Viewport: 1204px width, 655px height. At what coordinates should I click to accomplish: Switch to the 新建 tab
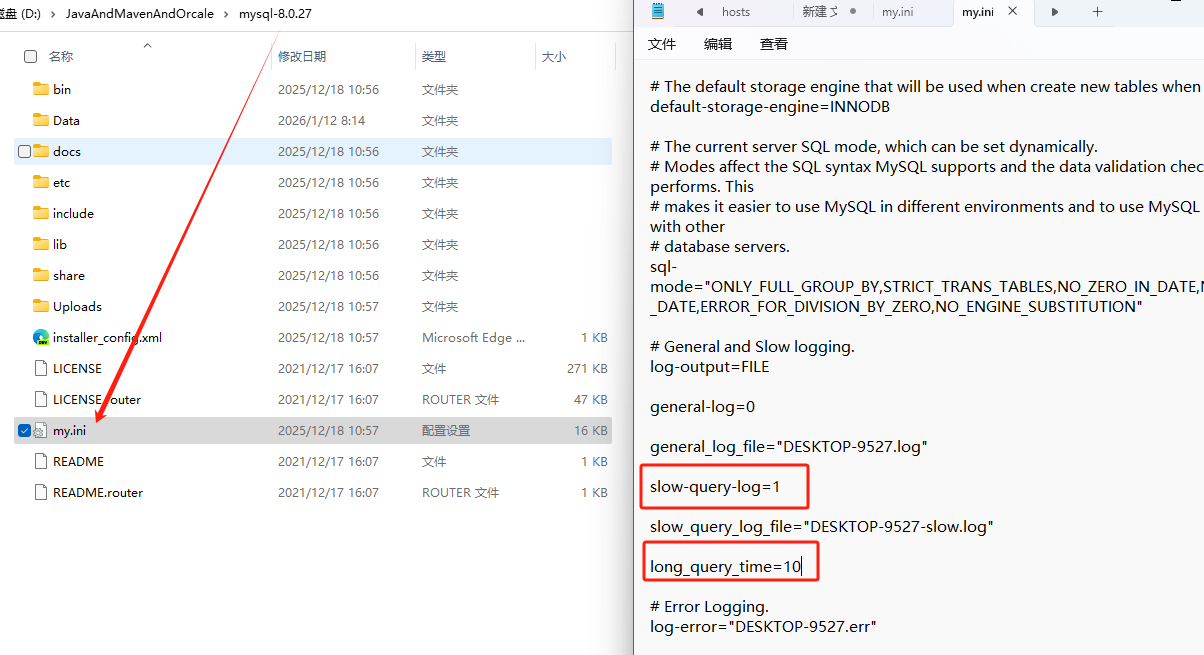click(821, 12)
